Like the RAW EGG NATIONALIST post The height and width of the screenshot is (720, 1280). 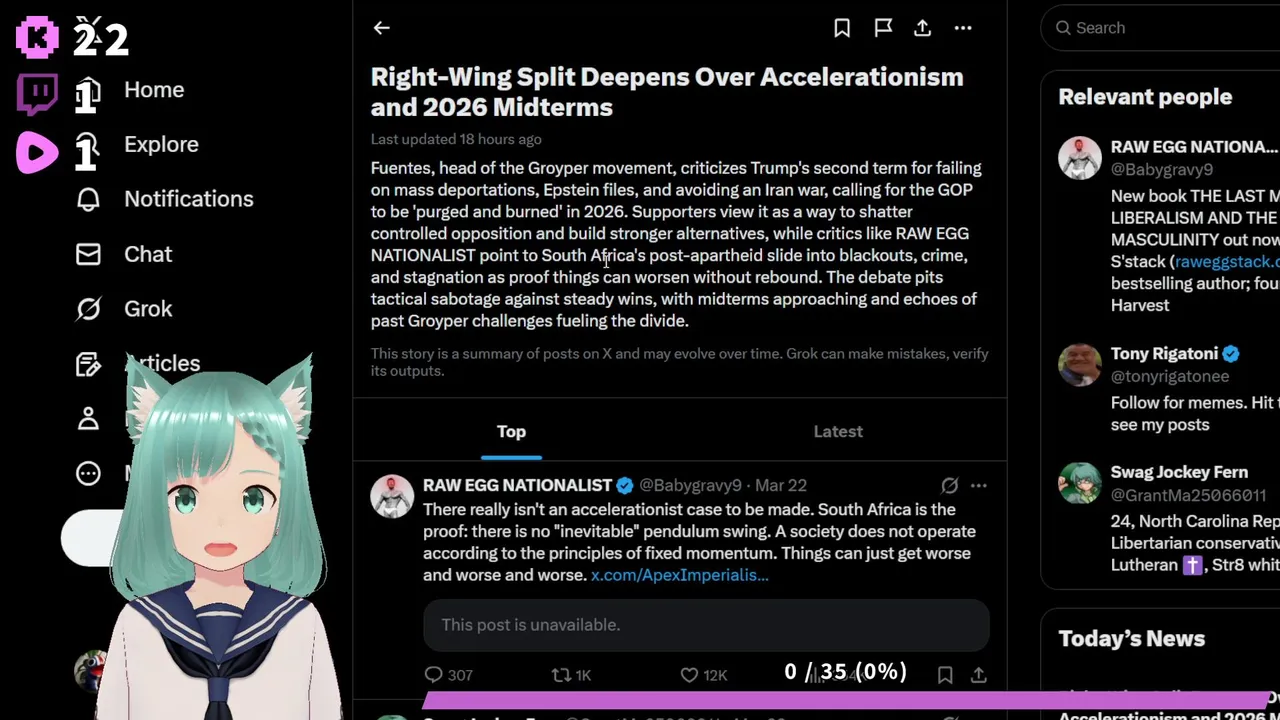pos(689,675)
